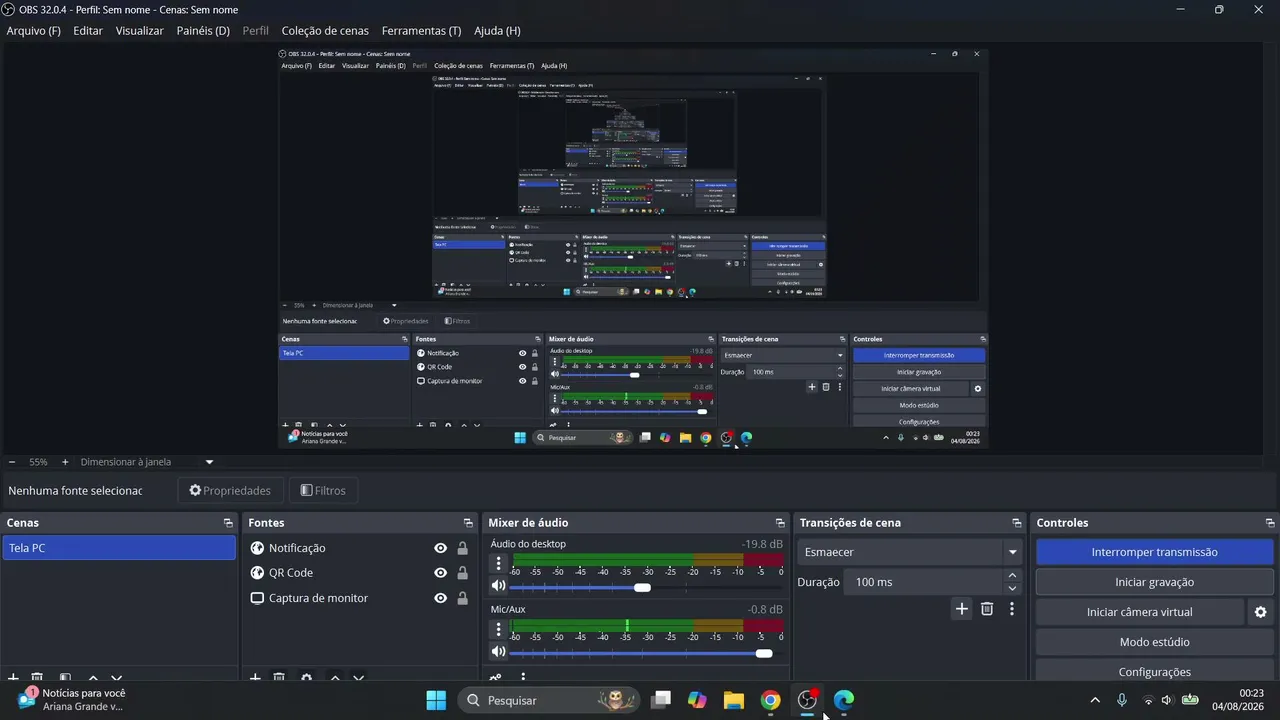Screen dimensions: 1280x720
Task: Toggle lock for Captura de monitor source
Action: 462,598
